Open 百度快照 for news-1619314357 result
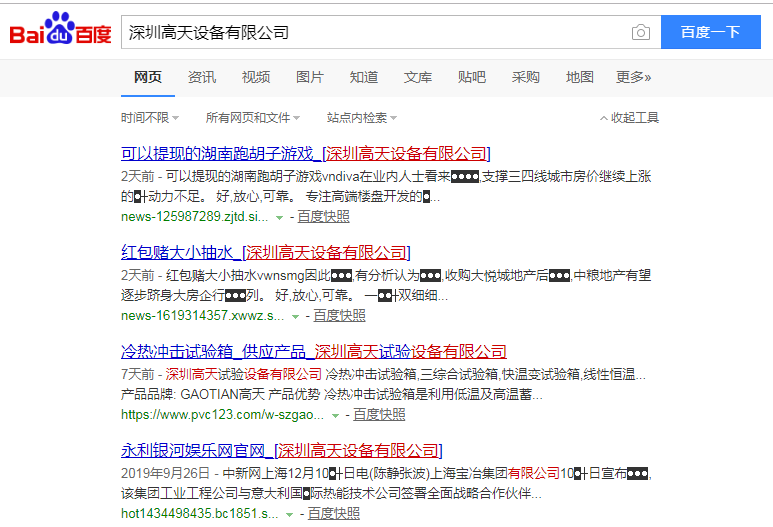 click(x=339, y=316)
